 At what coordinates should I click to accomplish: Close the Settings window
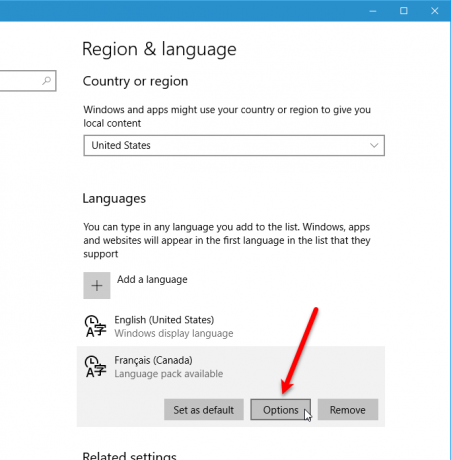[434, 11]
